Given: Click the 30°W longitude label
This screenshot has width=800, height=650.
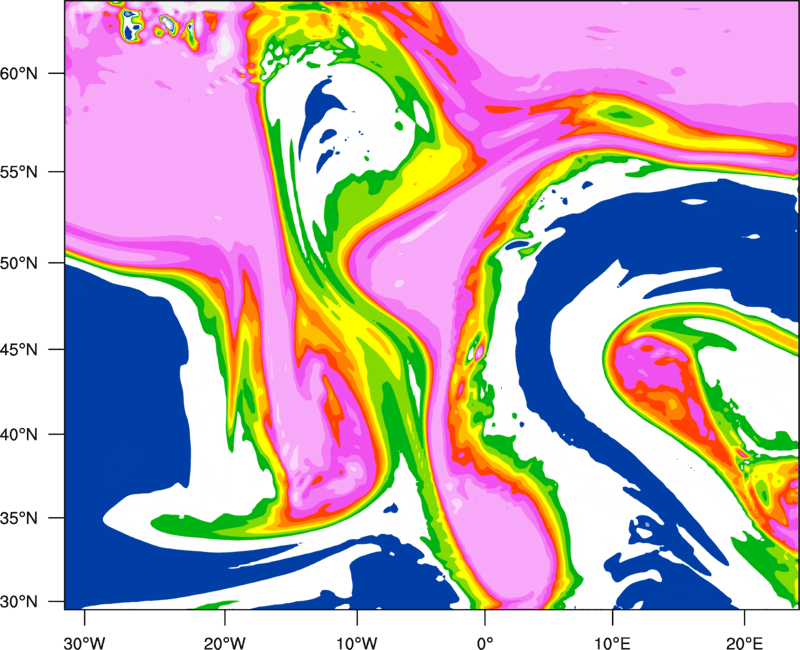Looking at the screenshot, I should (x=84, y=643).
